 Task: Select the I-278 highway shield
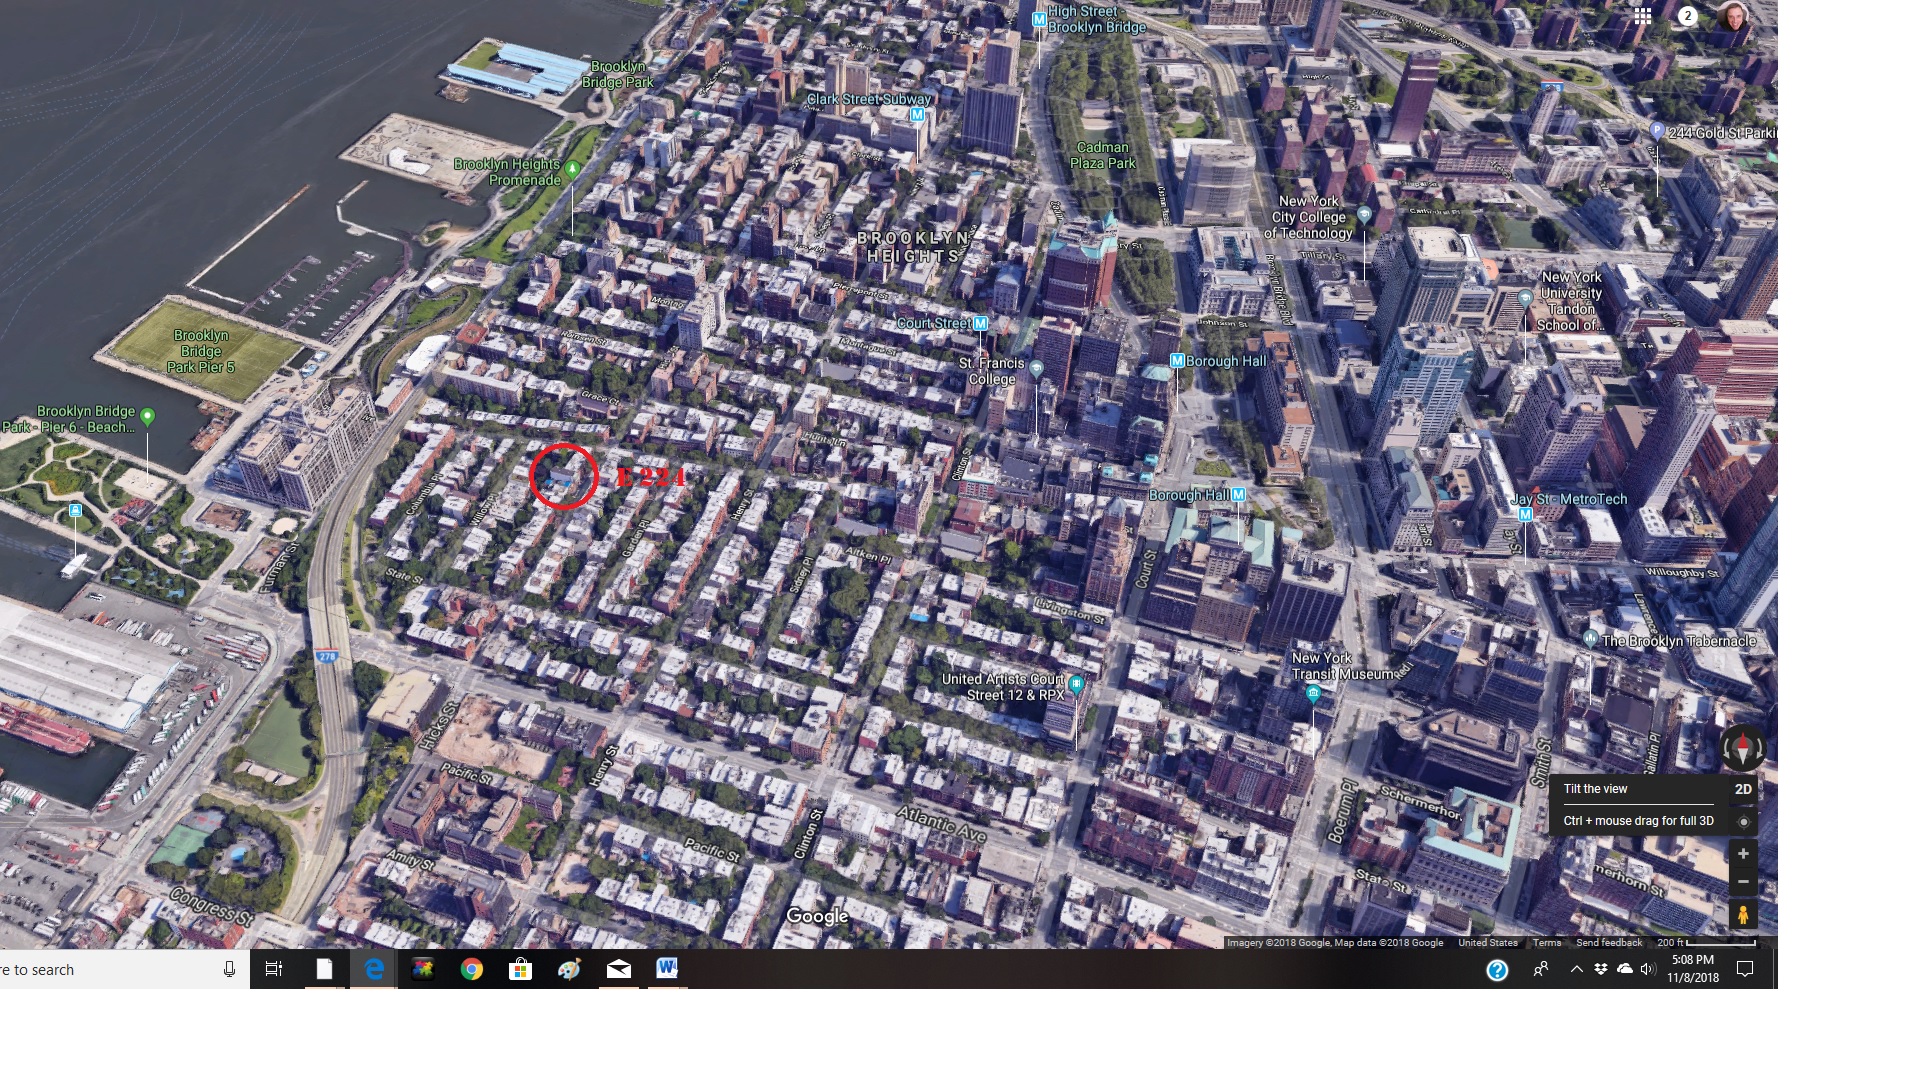327,657
